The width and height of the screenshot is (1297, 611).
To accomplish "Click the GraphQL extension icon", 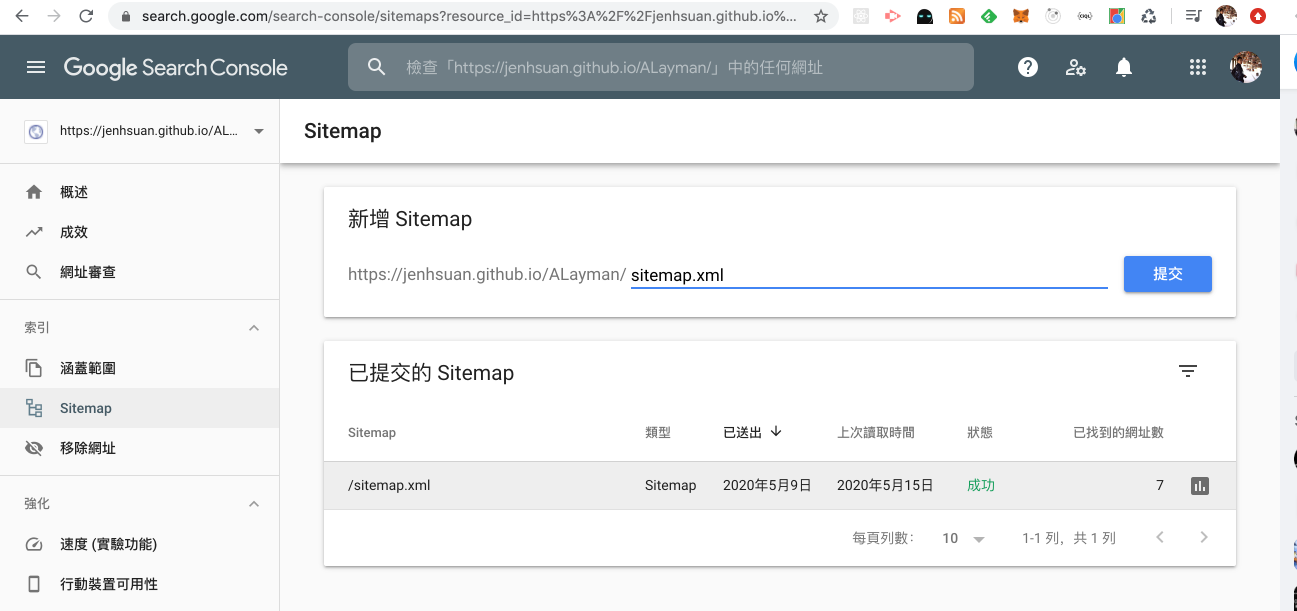I will point(1085,16).
